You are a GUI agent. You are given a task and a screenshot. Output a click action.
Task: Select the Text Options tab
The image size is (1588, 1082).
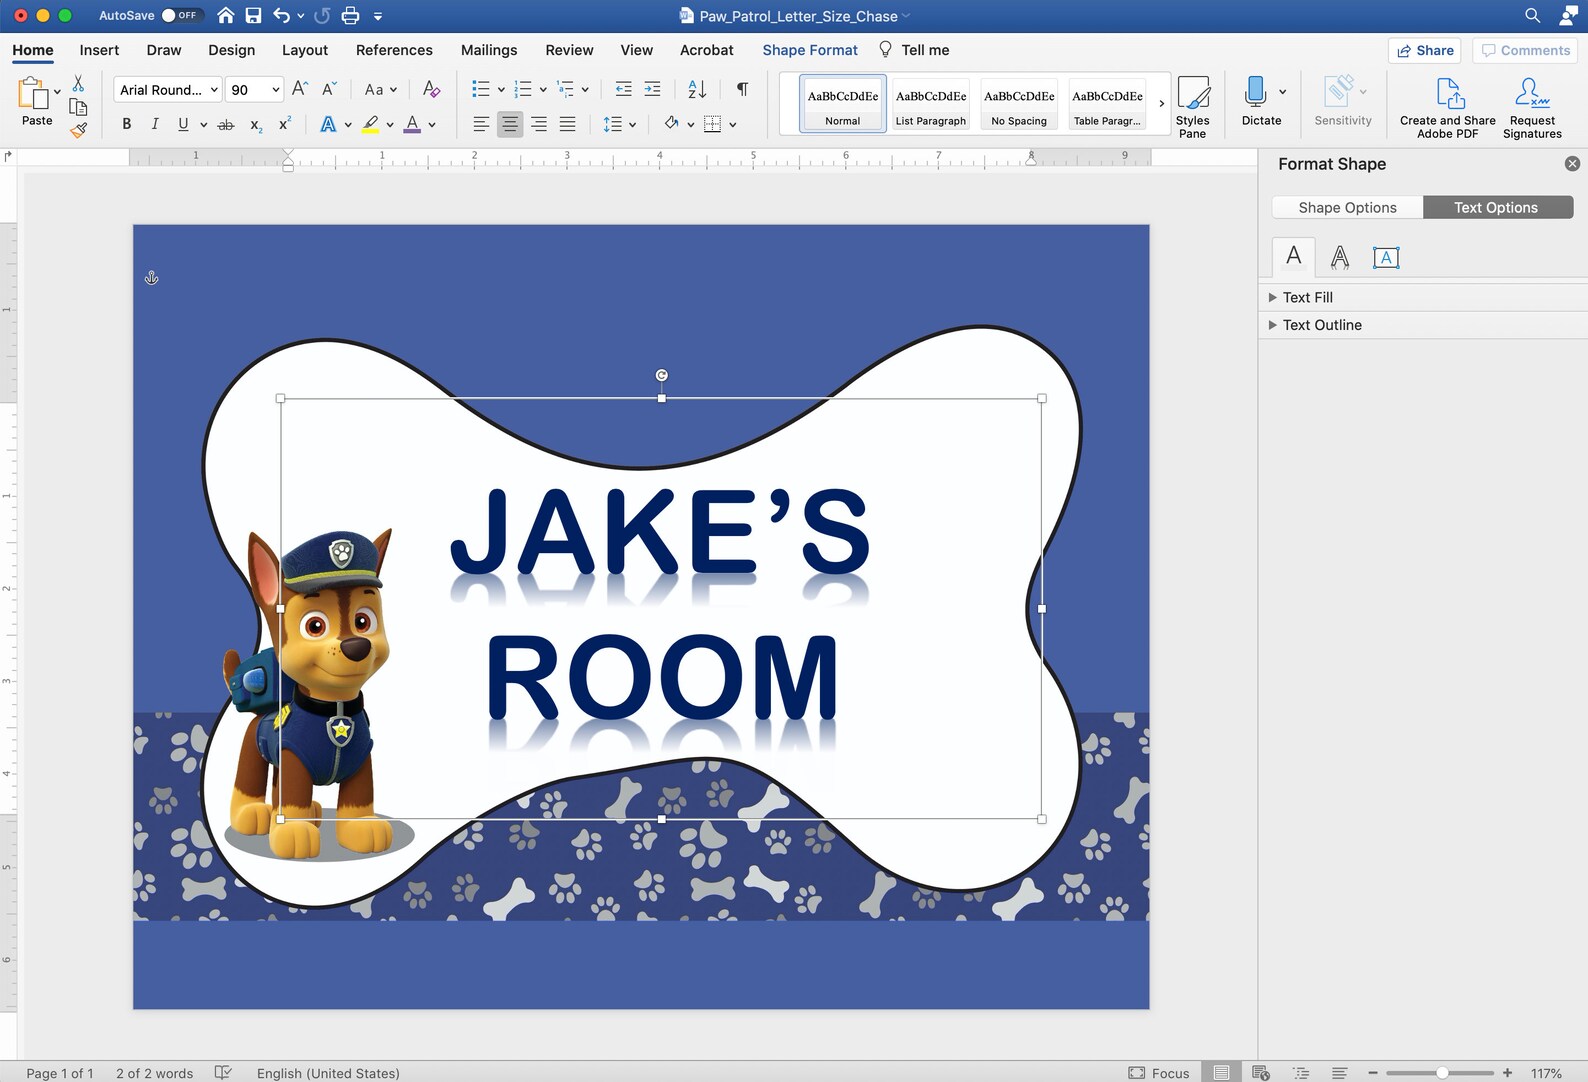click(x=1497, y=207)
